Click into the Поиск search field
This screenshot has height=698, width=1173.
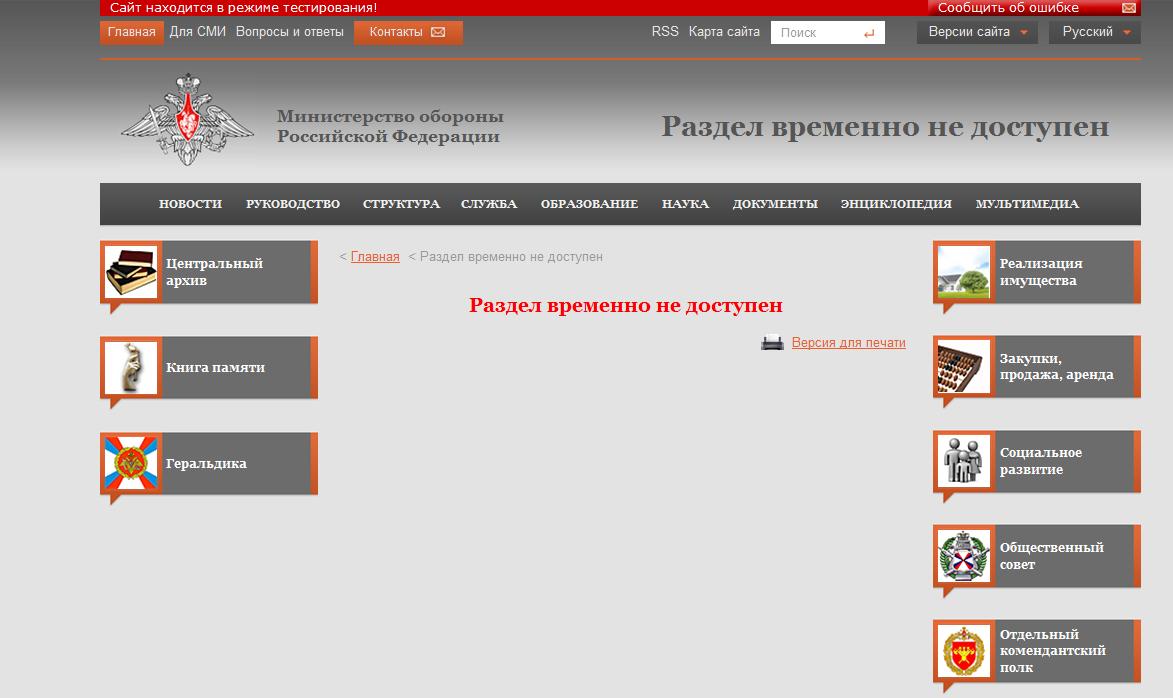(816, 33)
